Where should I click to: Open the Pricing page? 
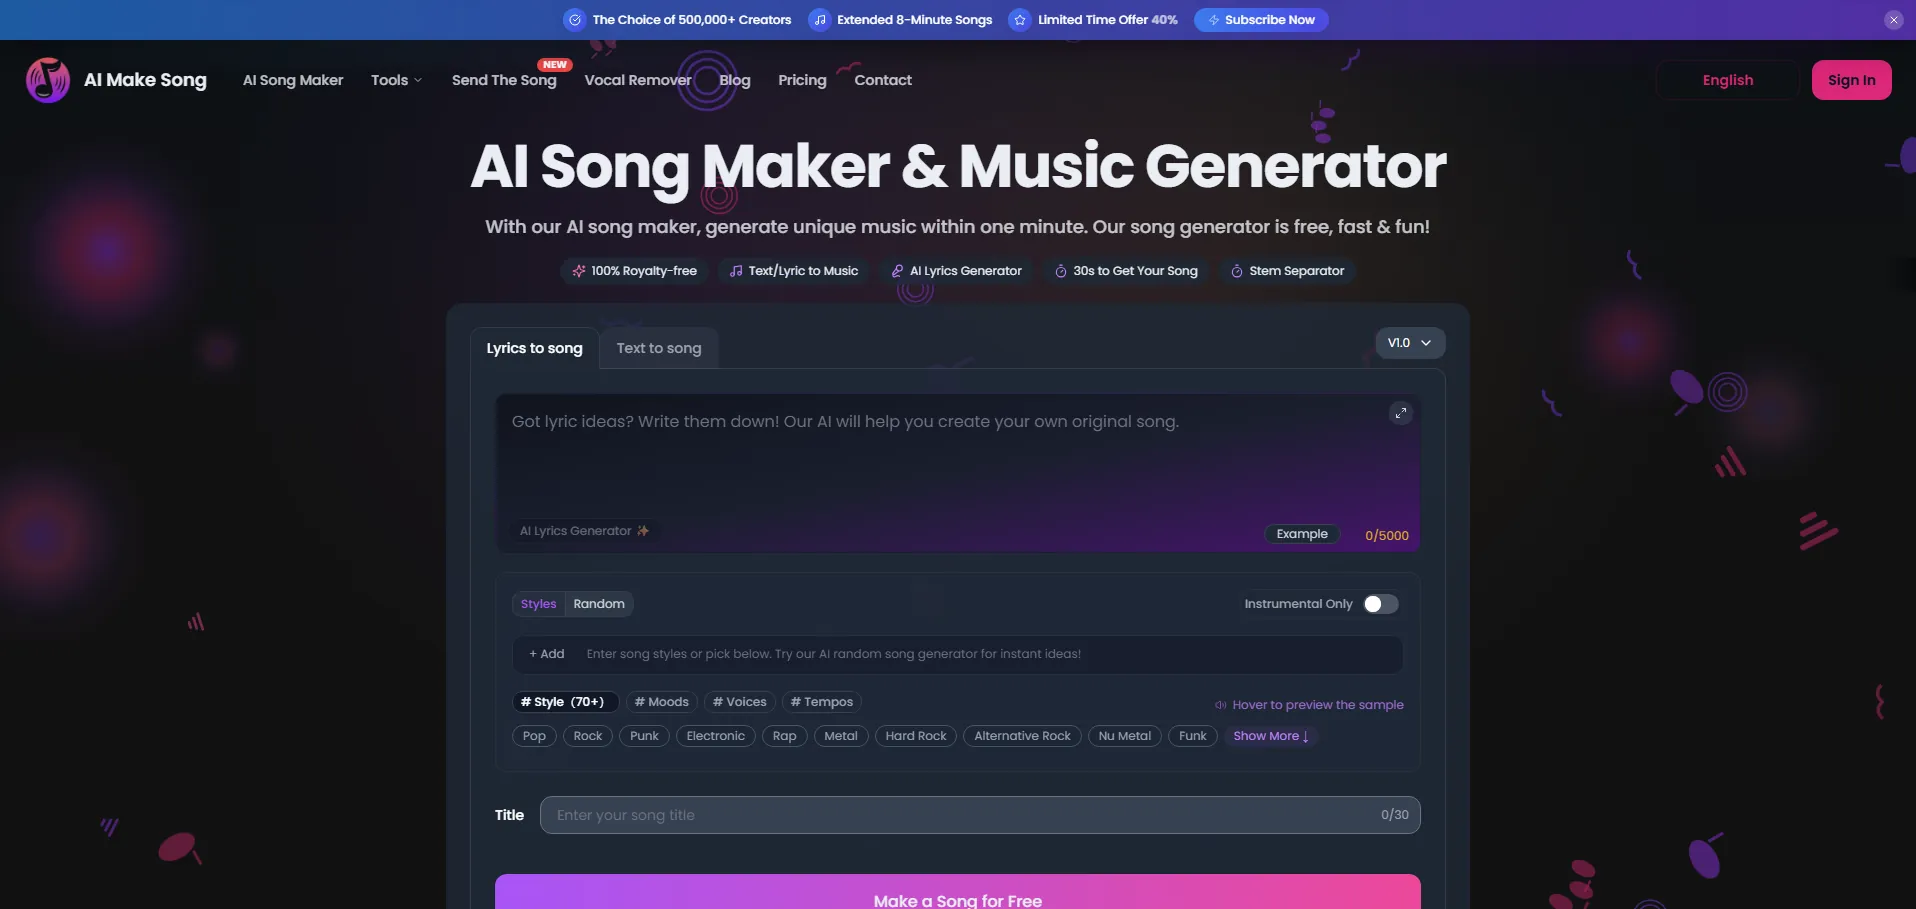pyautogui.click(x=802, y=80)
